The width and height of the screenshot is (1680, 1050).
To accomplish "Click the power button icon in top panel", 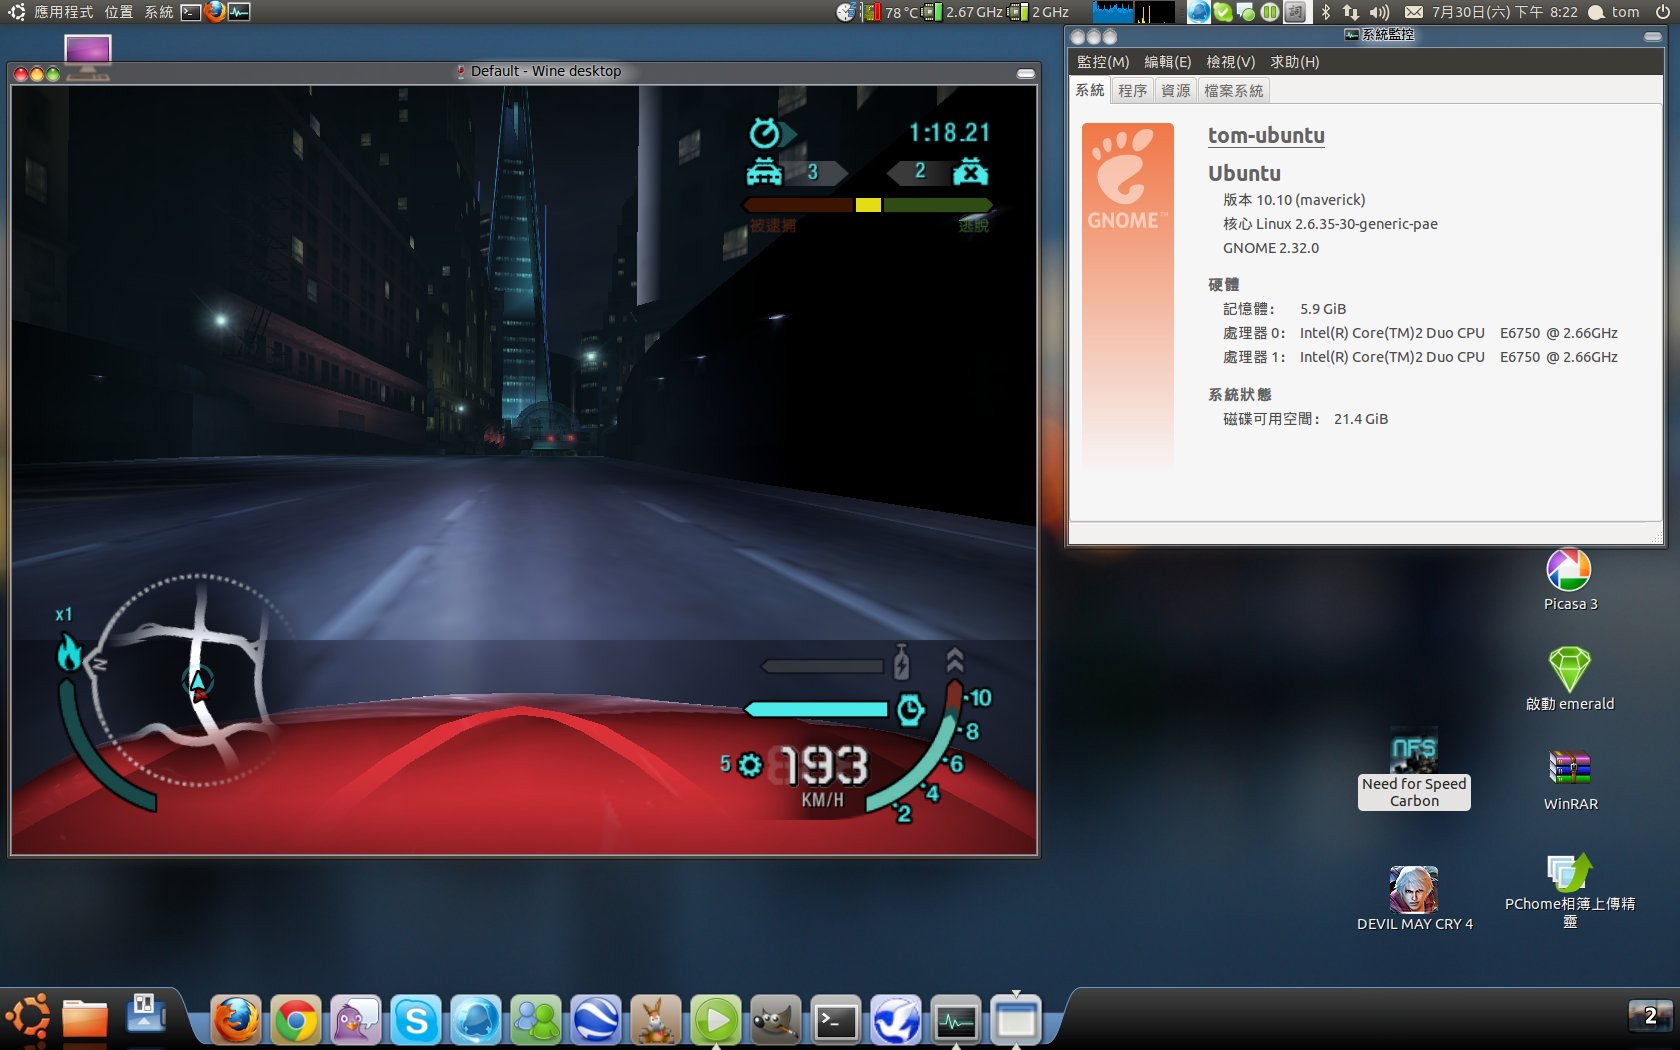I will coord(1662,12).
